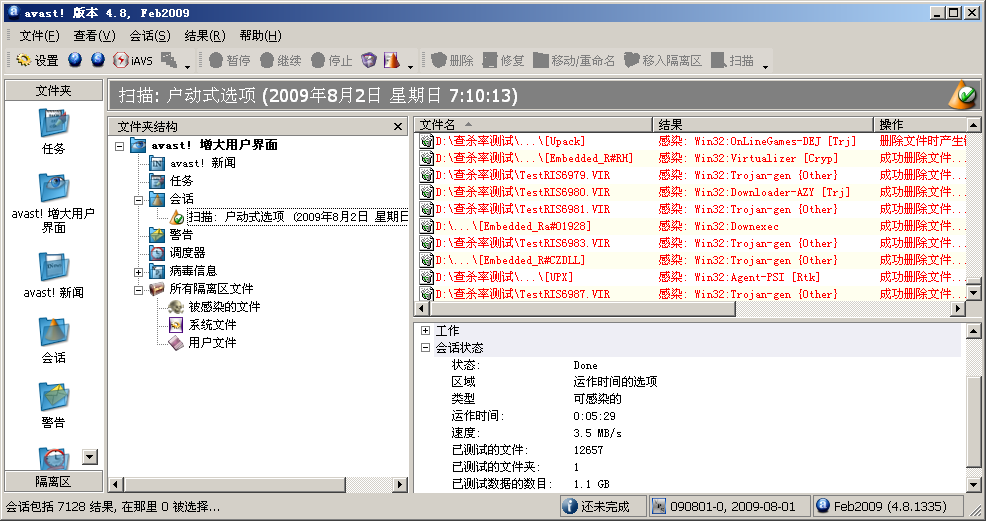Select 任务 in folder tree
This screenshot has height=521, width=986.
pyautogui.click(x=181, y=181)
